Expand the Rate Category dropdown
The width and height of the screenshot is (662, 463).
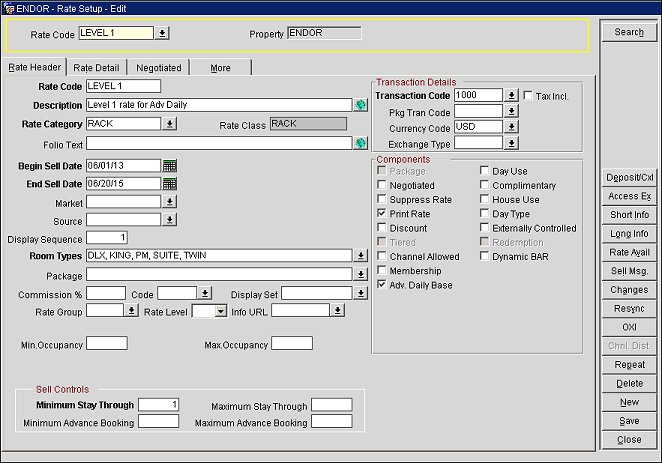(x=169, y=124)
